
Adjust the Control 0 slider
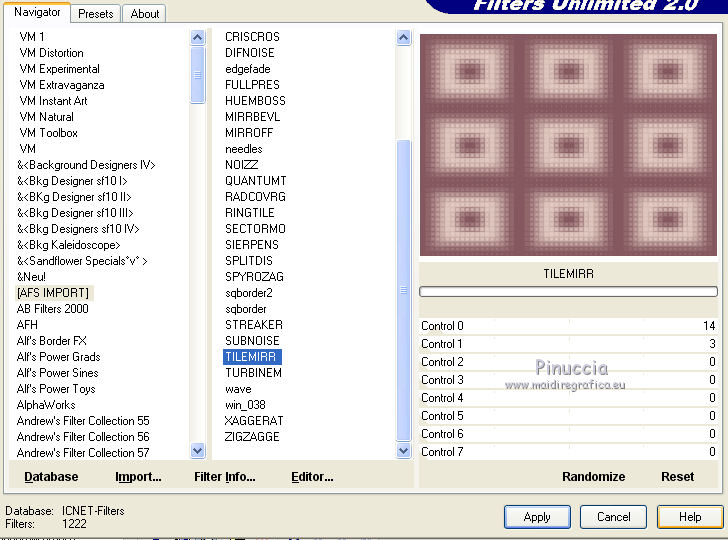(x=568, y=326)
